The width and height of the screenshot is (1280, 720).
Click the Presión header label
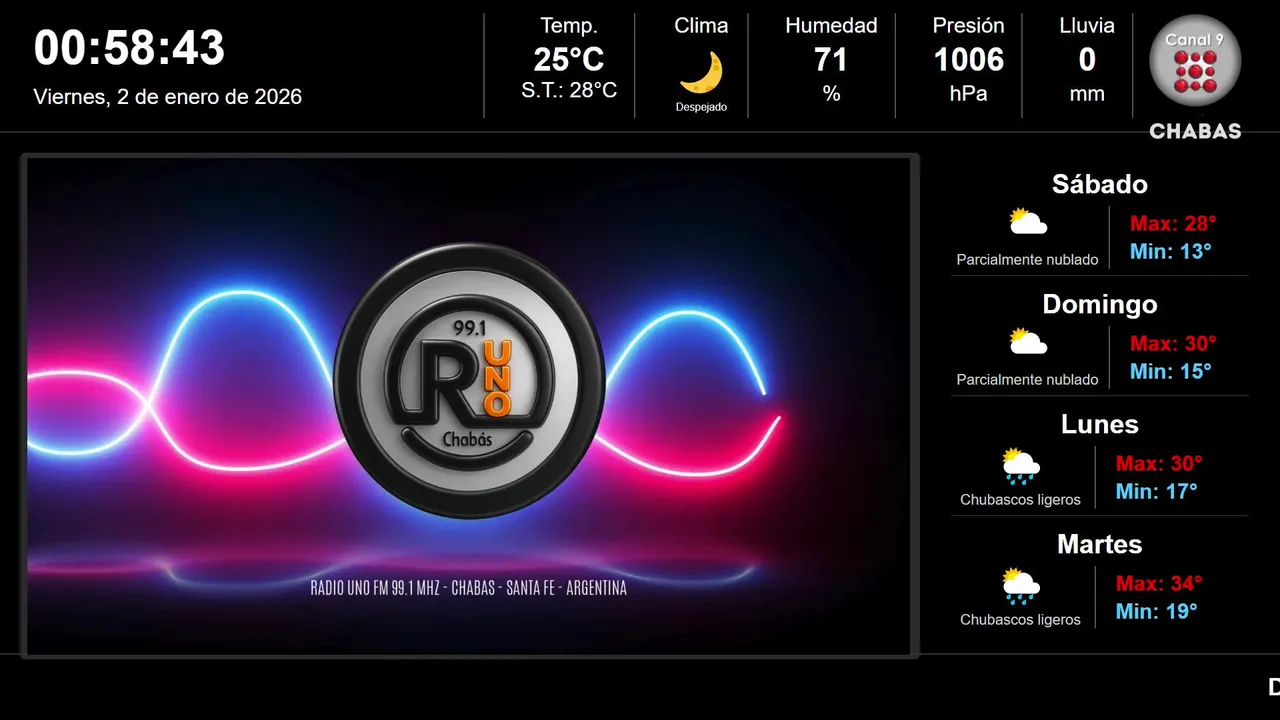pos(968,26)
